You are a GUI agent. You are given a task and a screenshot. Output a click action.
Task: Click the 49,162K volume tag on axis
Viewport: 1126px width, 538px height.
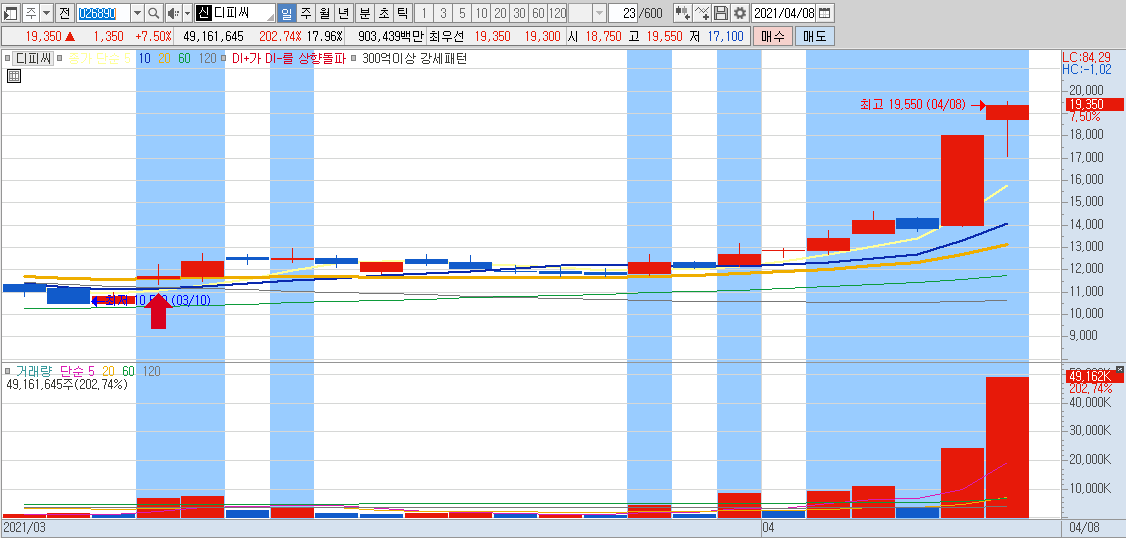click(x=1096, y=376)
